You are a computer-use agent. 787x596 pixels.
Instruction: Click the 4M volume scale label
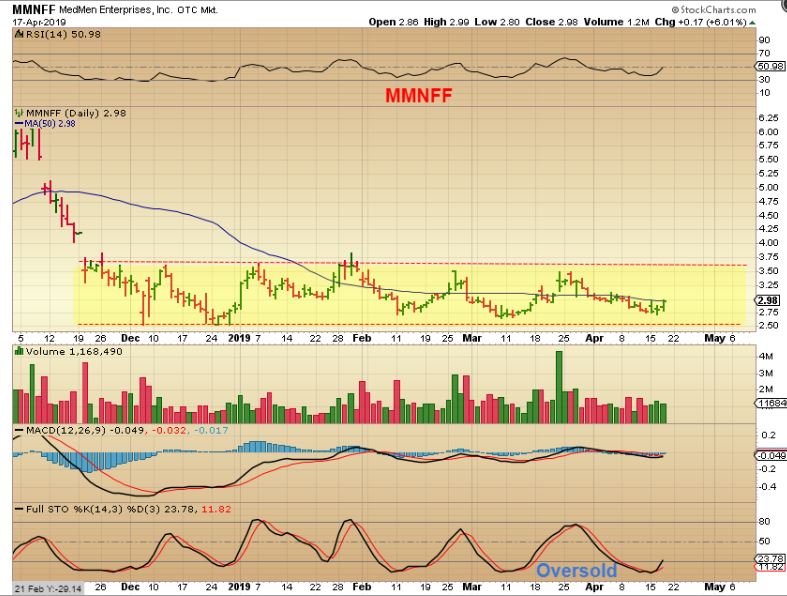coord(766,356)
